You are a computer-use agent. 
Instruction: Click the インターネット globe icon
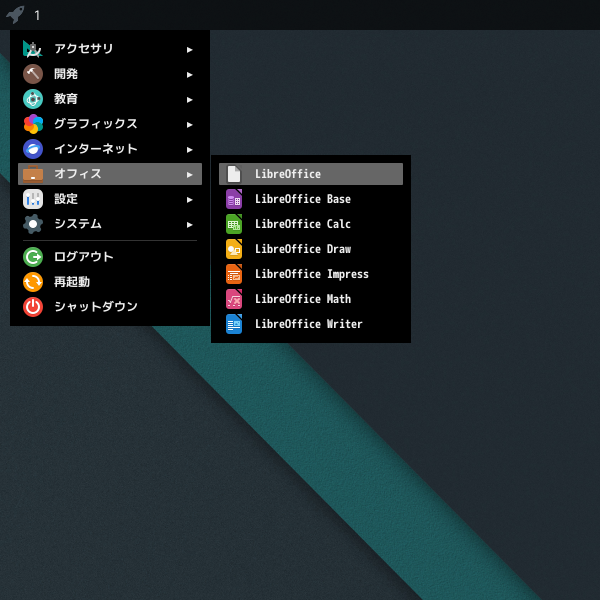(33, 149)
